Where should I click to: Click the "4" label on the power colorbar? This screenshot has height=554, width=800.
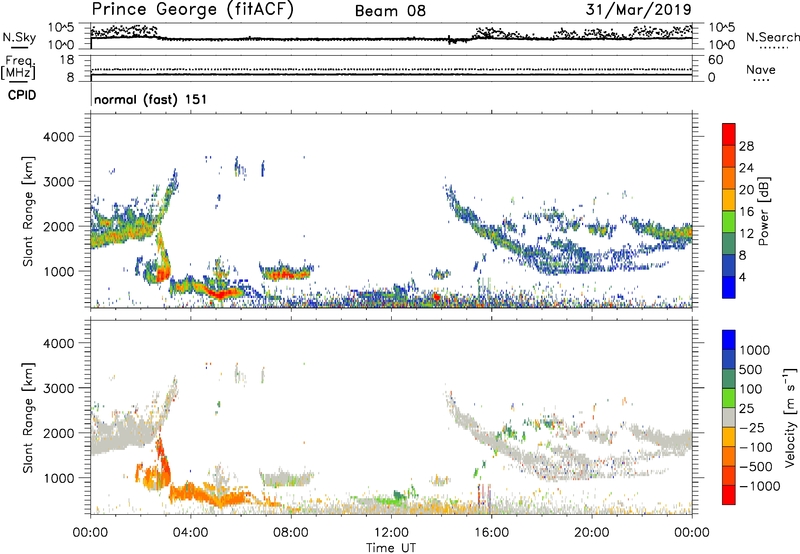742,278
